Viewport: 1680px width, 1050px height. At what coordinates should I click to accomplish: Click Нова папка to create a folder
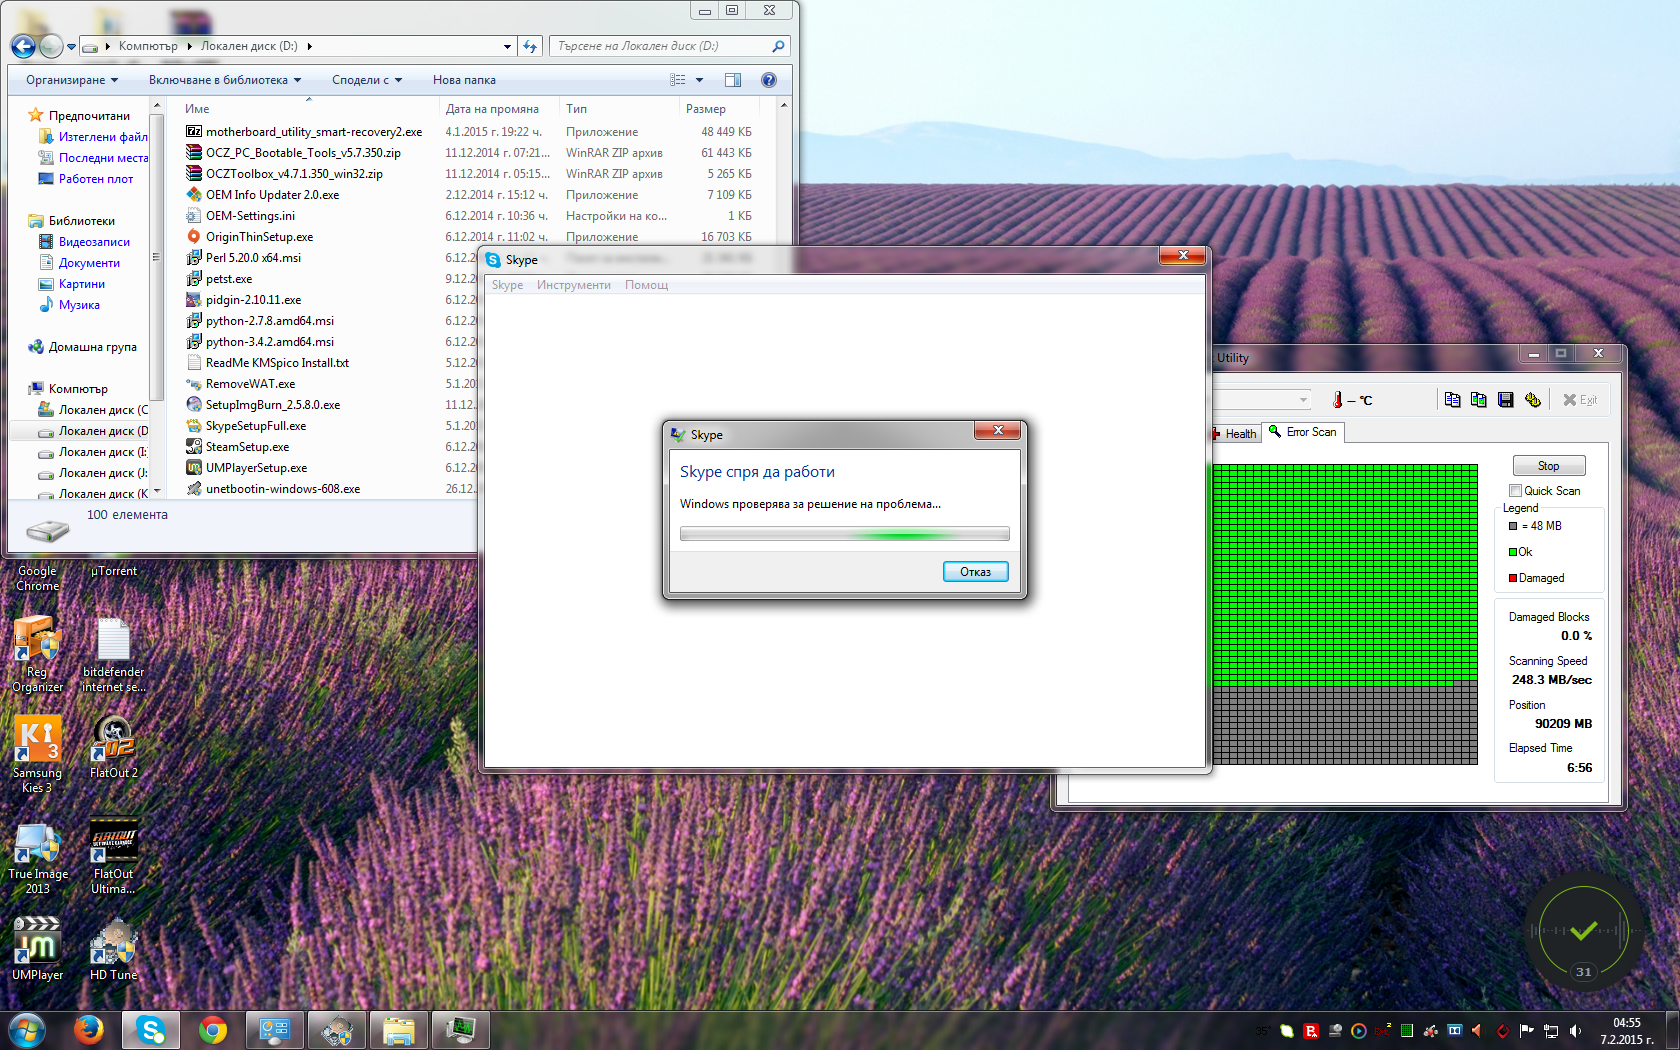[x=464, y=80]
